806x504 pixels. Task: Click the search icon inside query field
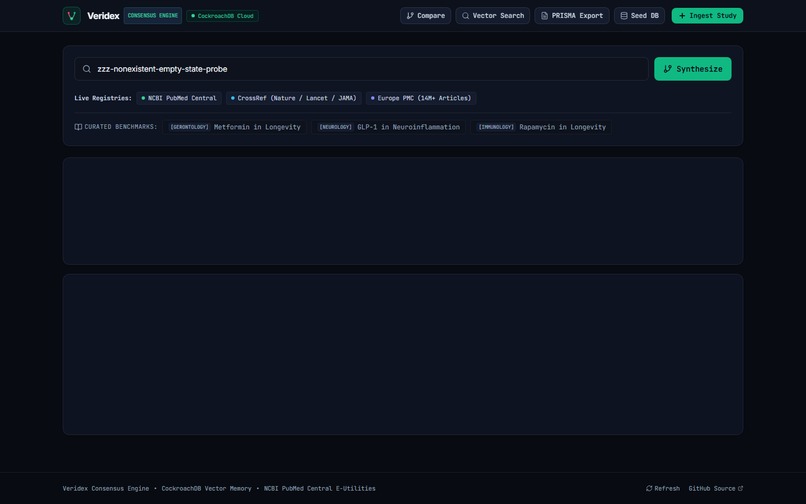(x=87, y=69)
